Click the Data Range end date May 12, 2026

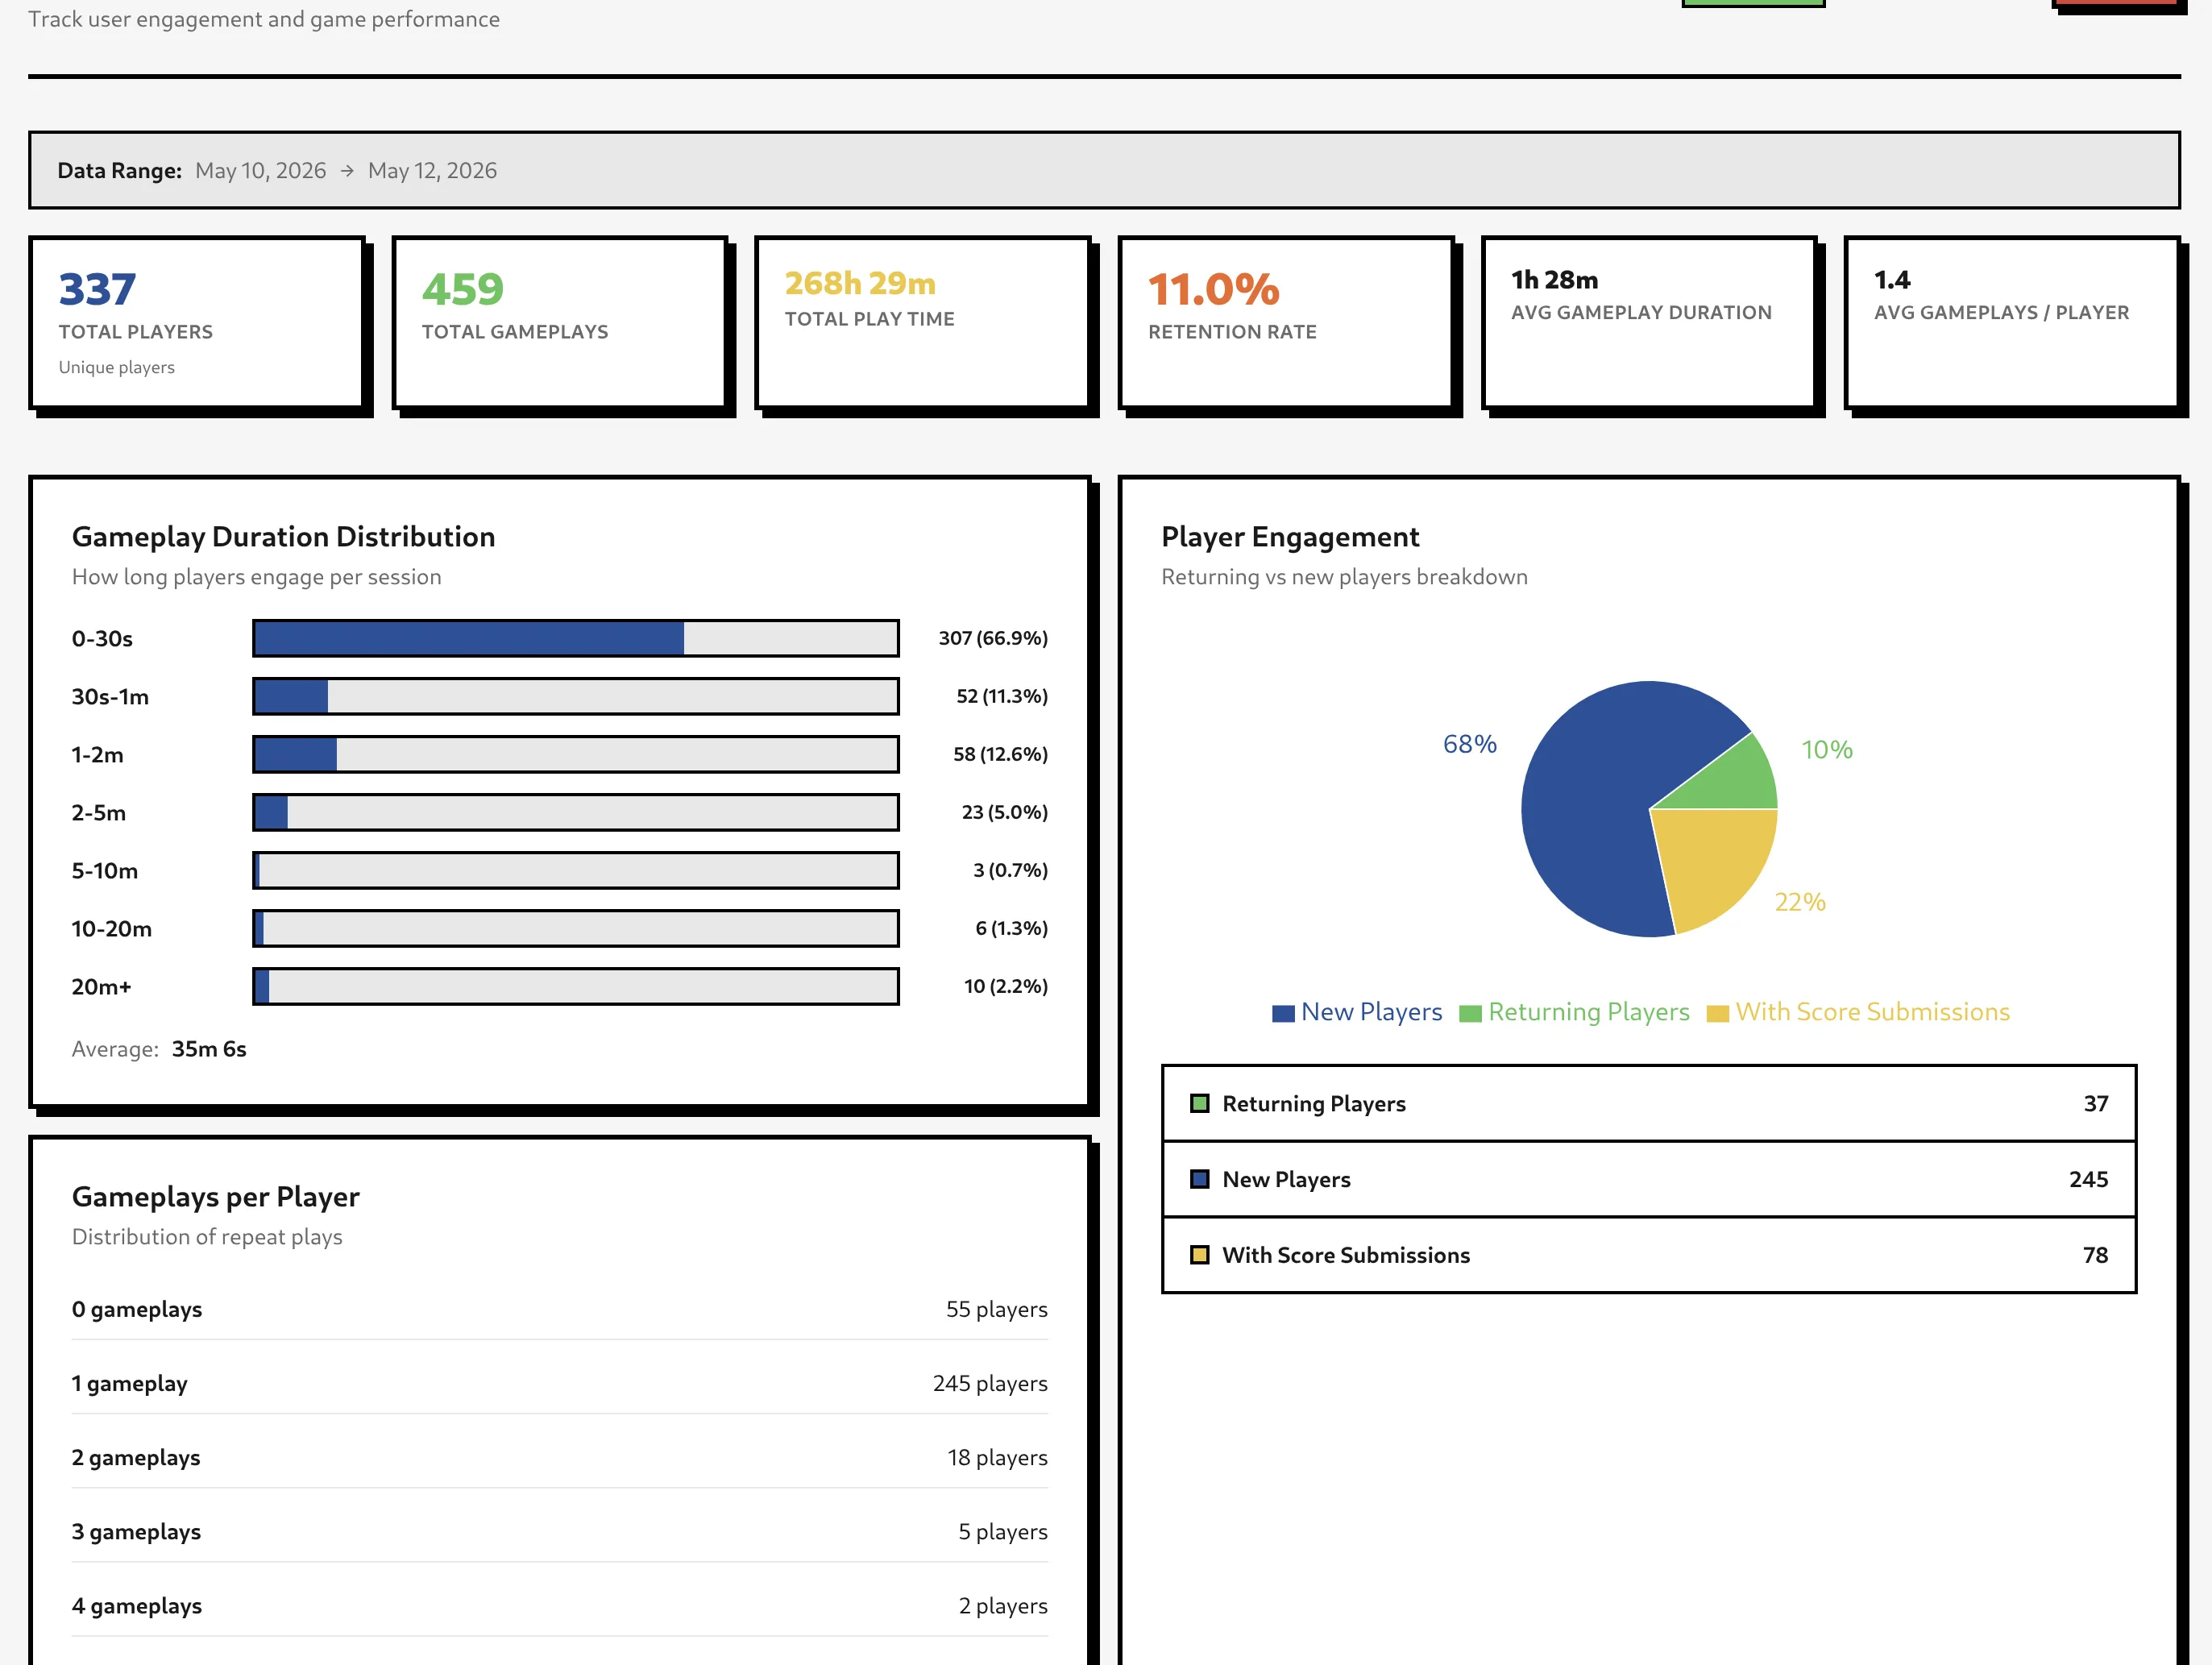click(x=432, y=170)
